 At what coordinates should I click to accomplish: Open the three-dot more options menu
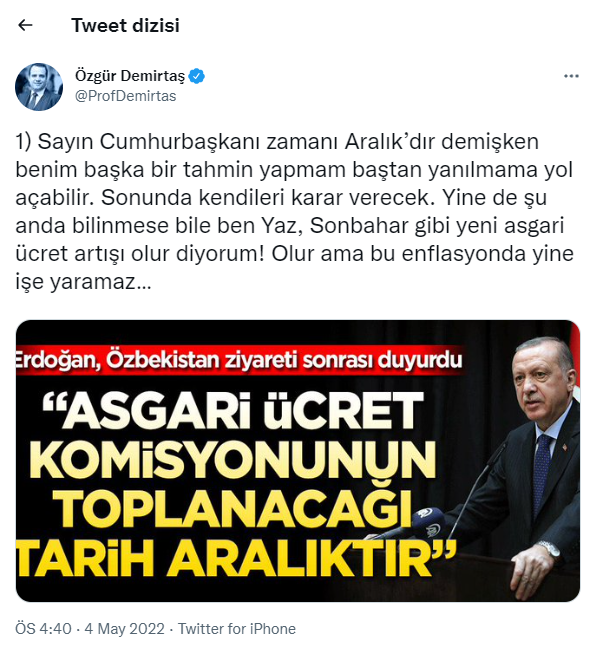tap(571, 76)
